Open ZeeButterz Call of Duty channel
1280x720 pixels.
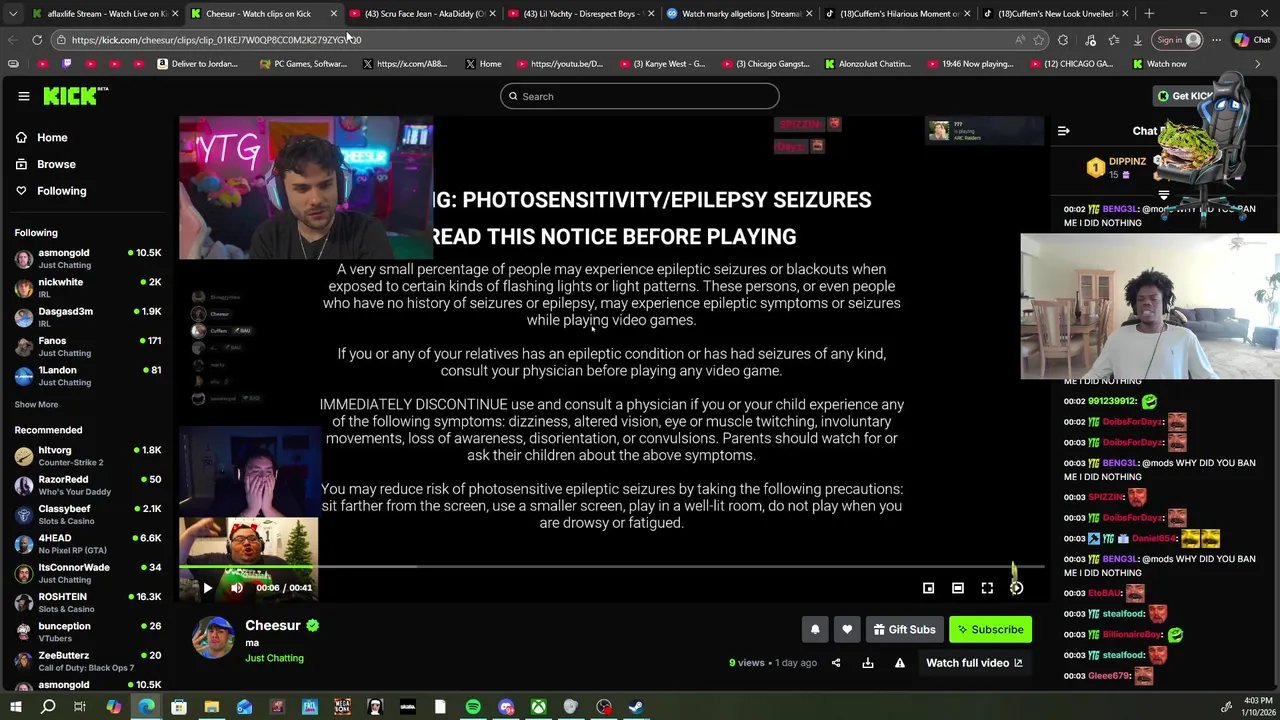point(87,661)
